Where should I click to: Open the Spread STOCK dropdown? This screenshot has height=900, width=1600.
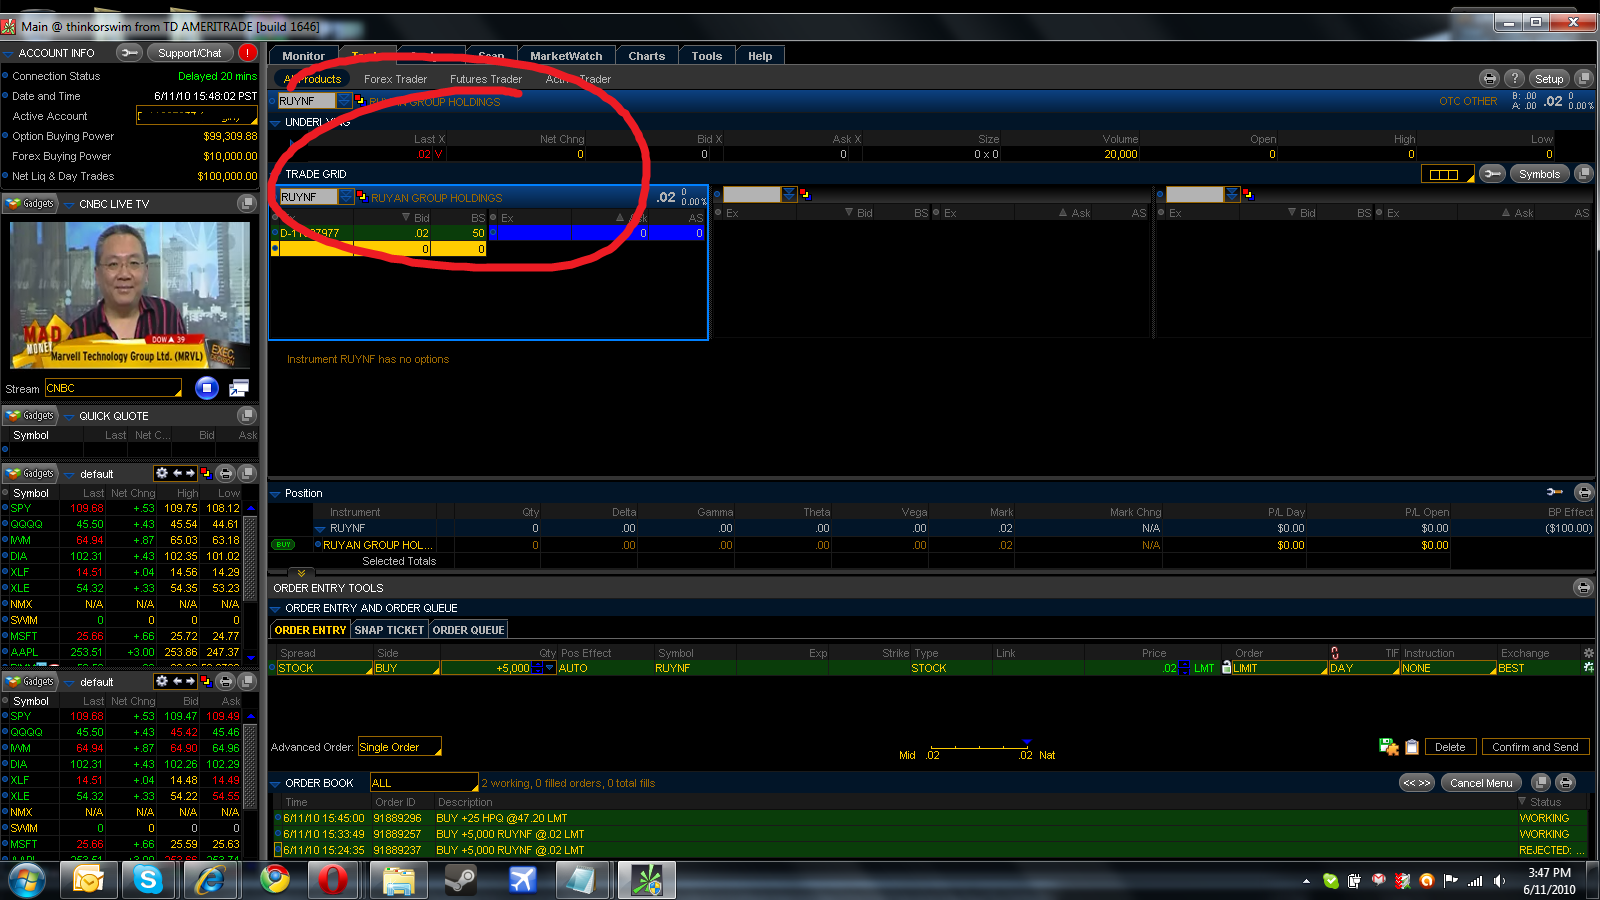[x=324, y=668]
